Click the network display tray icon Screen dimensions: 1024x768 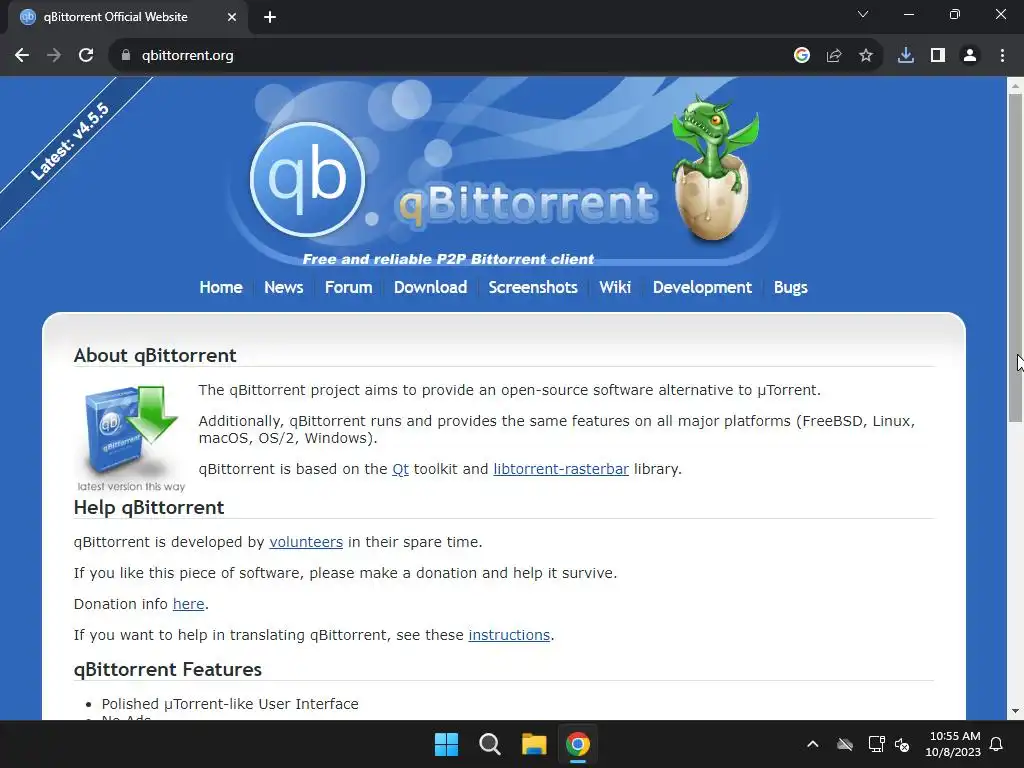pyautogui.click(x=876, y=744)
